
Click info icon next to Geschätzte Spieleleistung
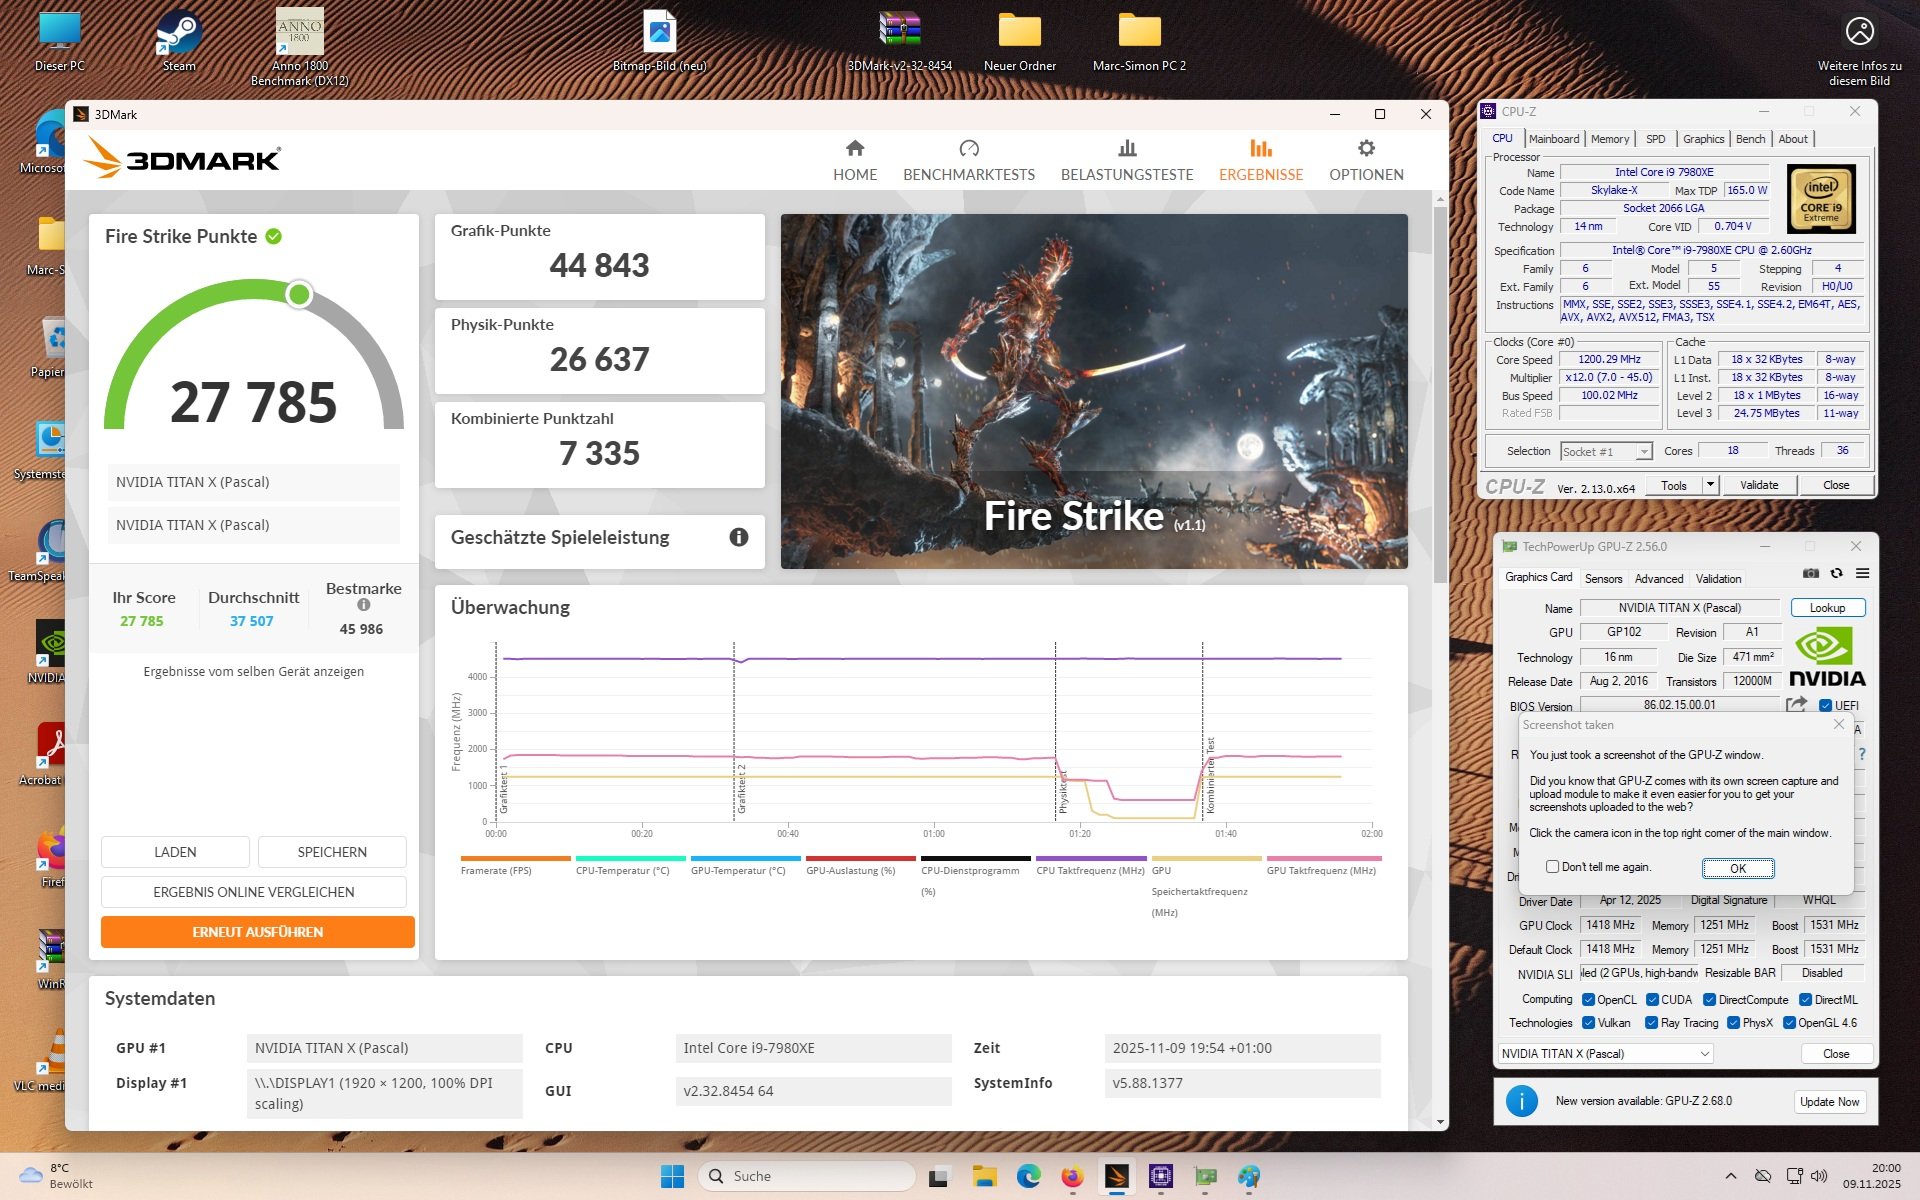pos(739,537)
